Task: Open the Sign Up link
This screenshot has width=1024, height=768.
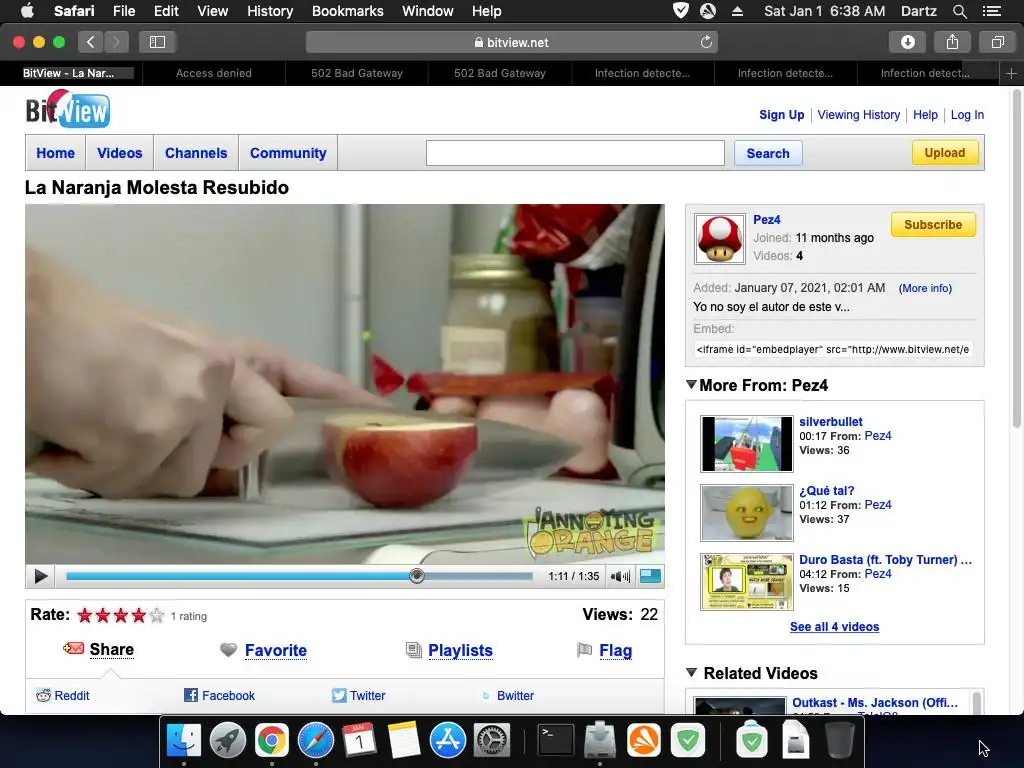Action: (x=782, y=115)
